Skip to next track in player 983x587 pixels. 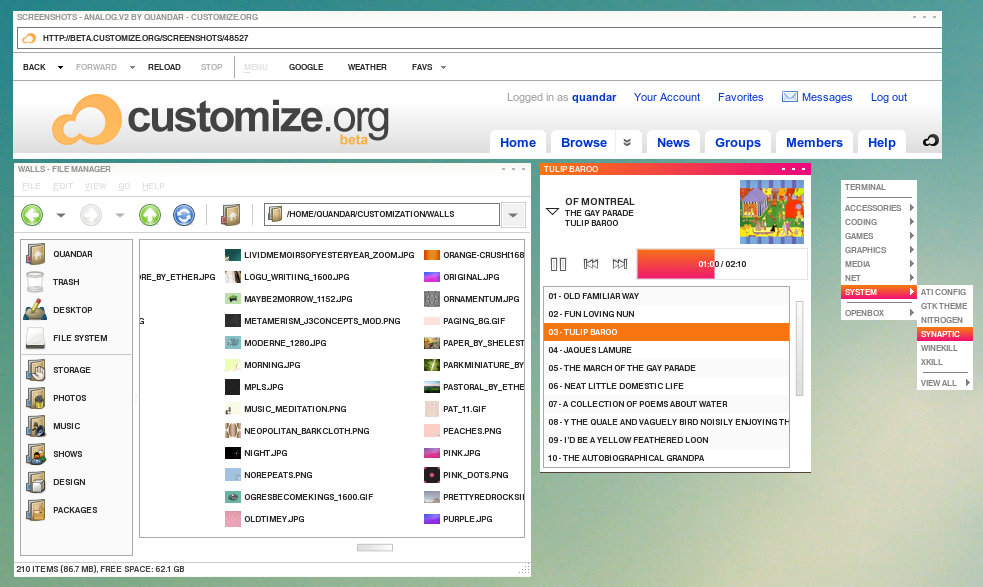coord(620,264)
